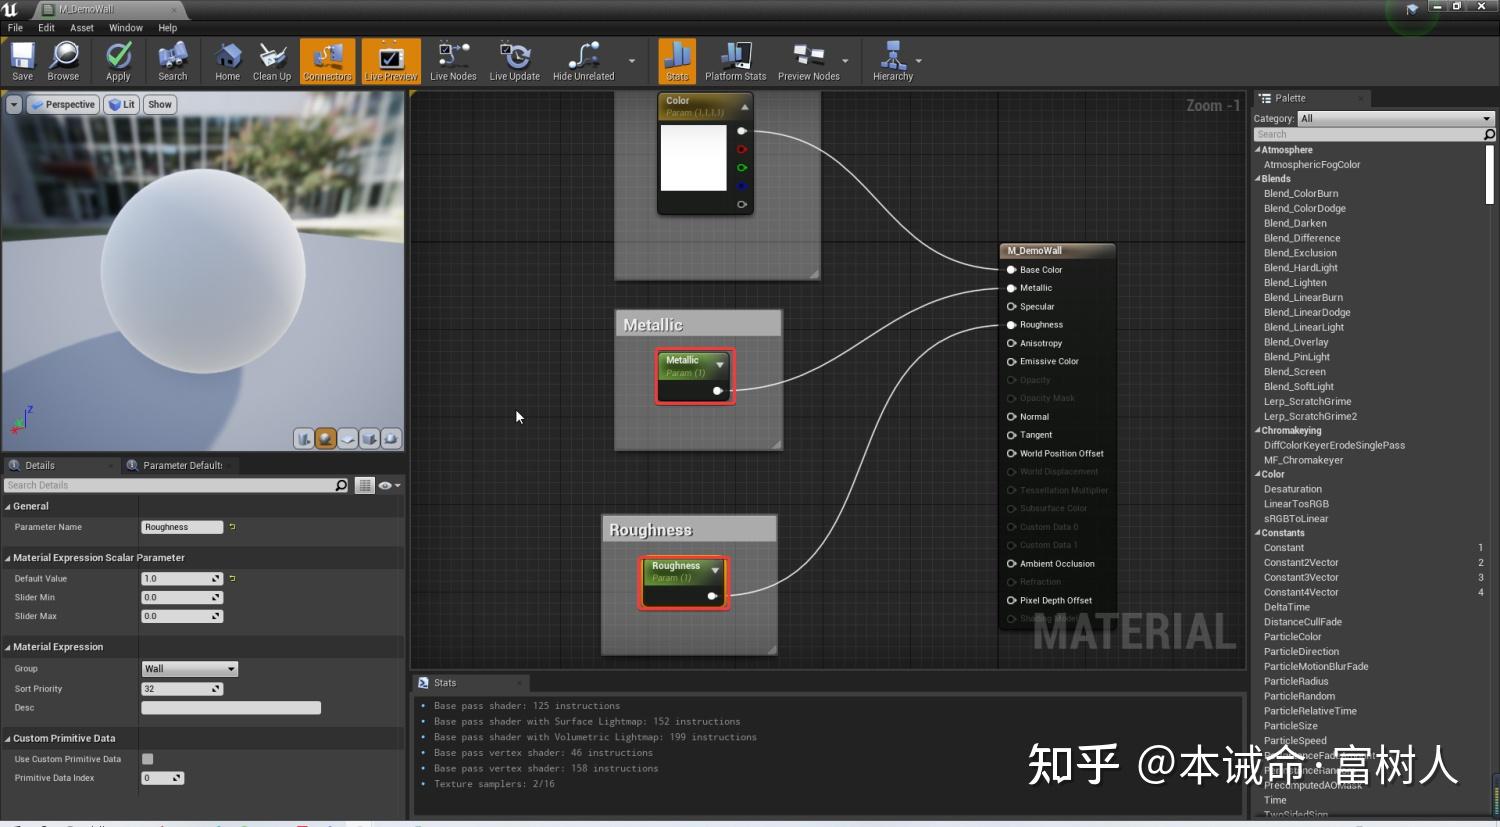Toggle the Stats display
The image size is (1500, 827).
click(676, 60)
